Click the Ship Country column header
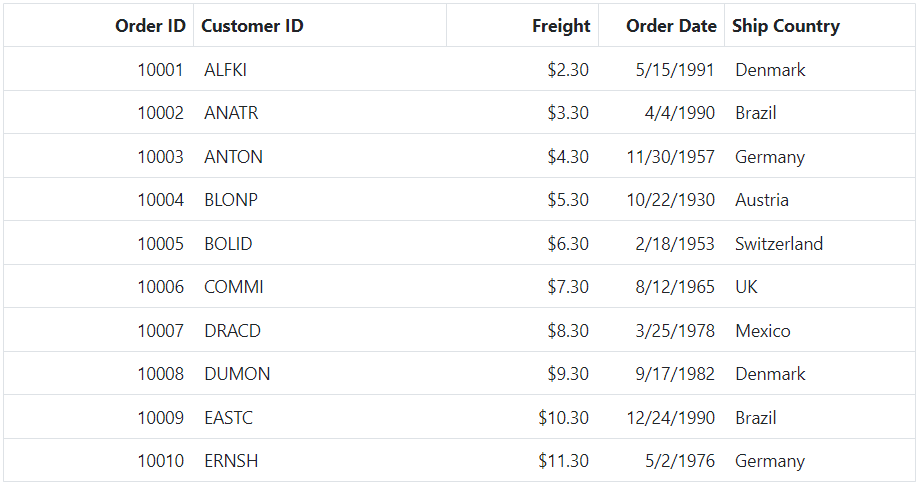Image resolution: width=921 pixels, height=487 pixels. (x=819, y=26)
